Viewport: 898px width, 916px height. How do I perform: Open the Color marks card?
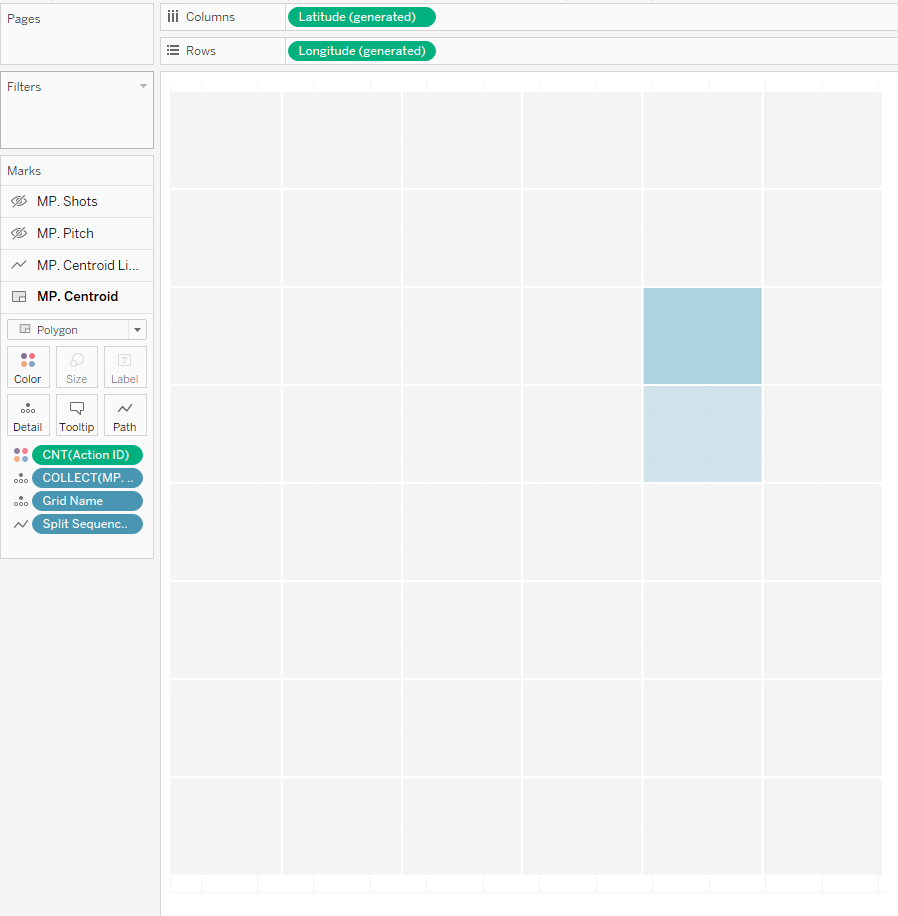coord(28,367)
